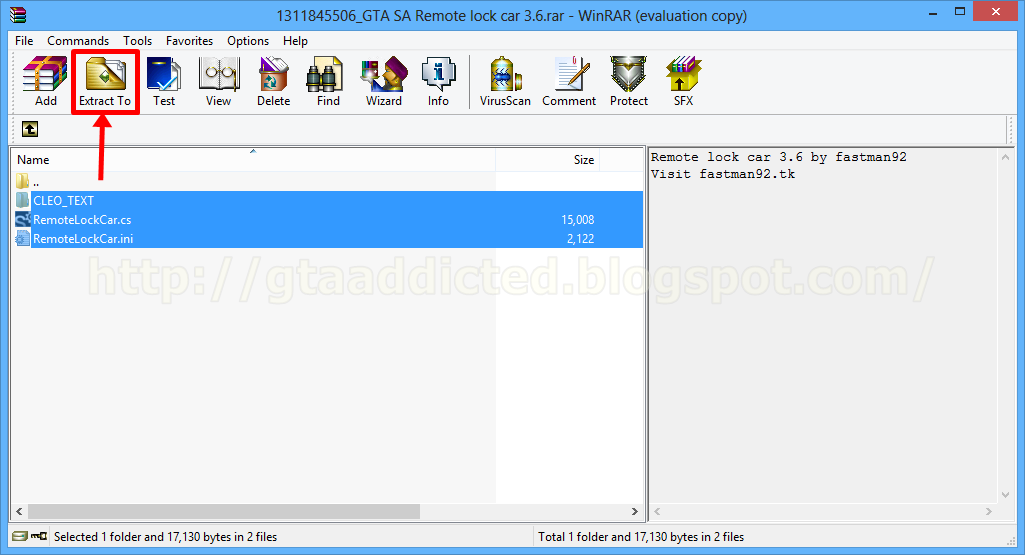1025x555 pixels.
Task: Open the Options menu
Action: click(248, 41)
